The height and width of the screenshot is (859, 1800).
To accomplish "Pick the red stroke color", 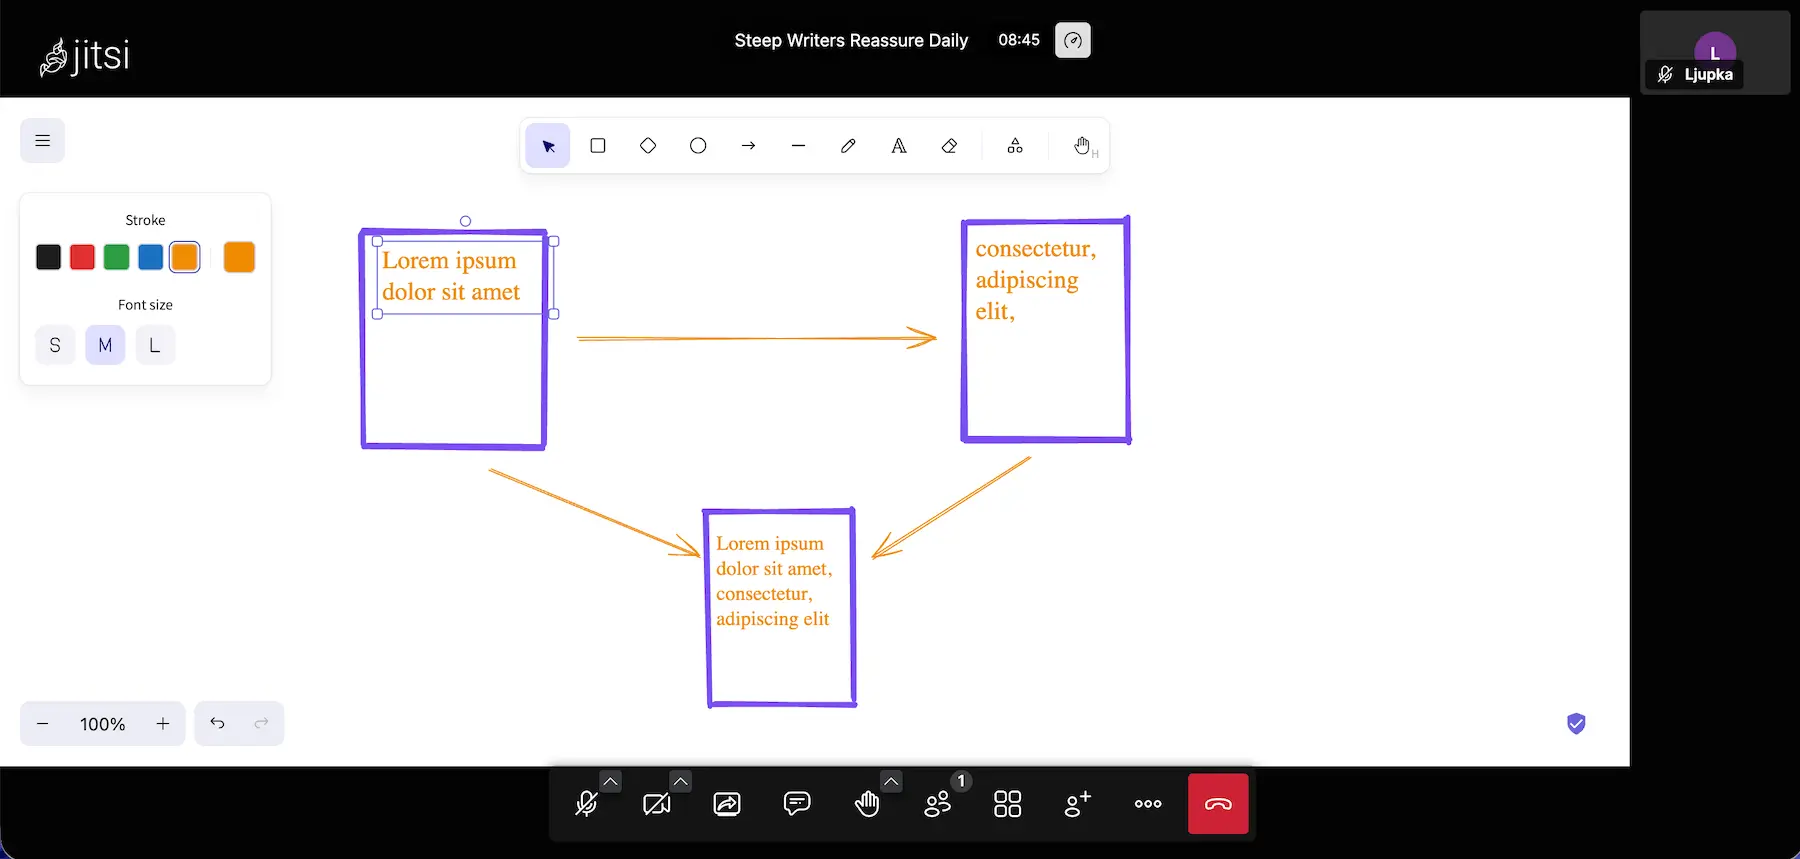I will (x=82, y=257).
